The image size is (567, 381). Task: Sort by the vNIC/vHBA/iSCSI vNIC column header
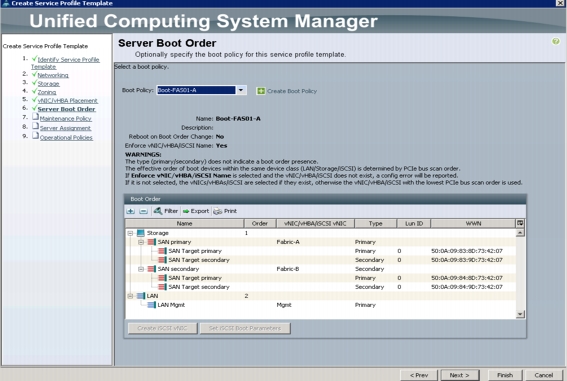click(315, 223)
